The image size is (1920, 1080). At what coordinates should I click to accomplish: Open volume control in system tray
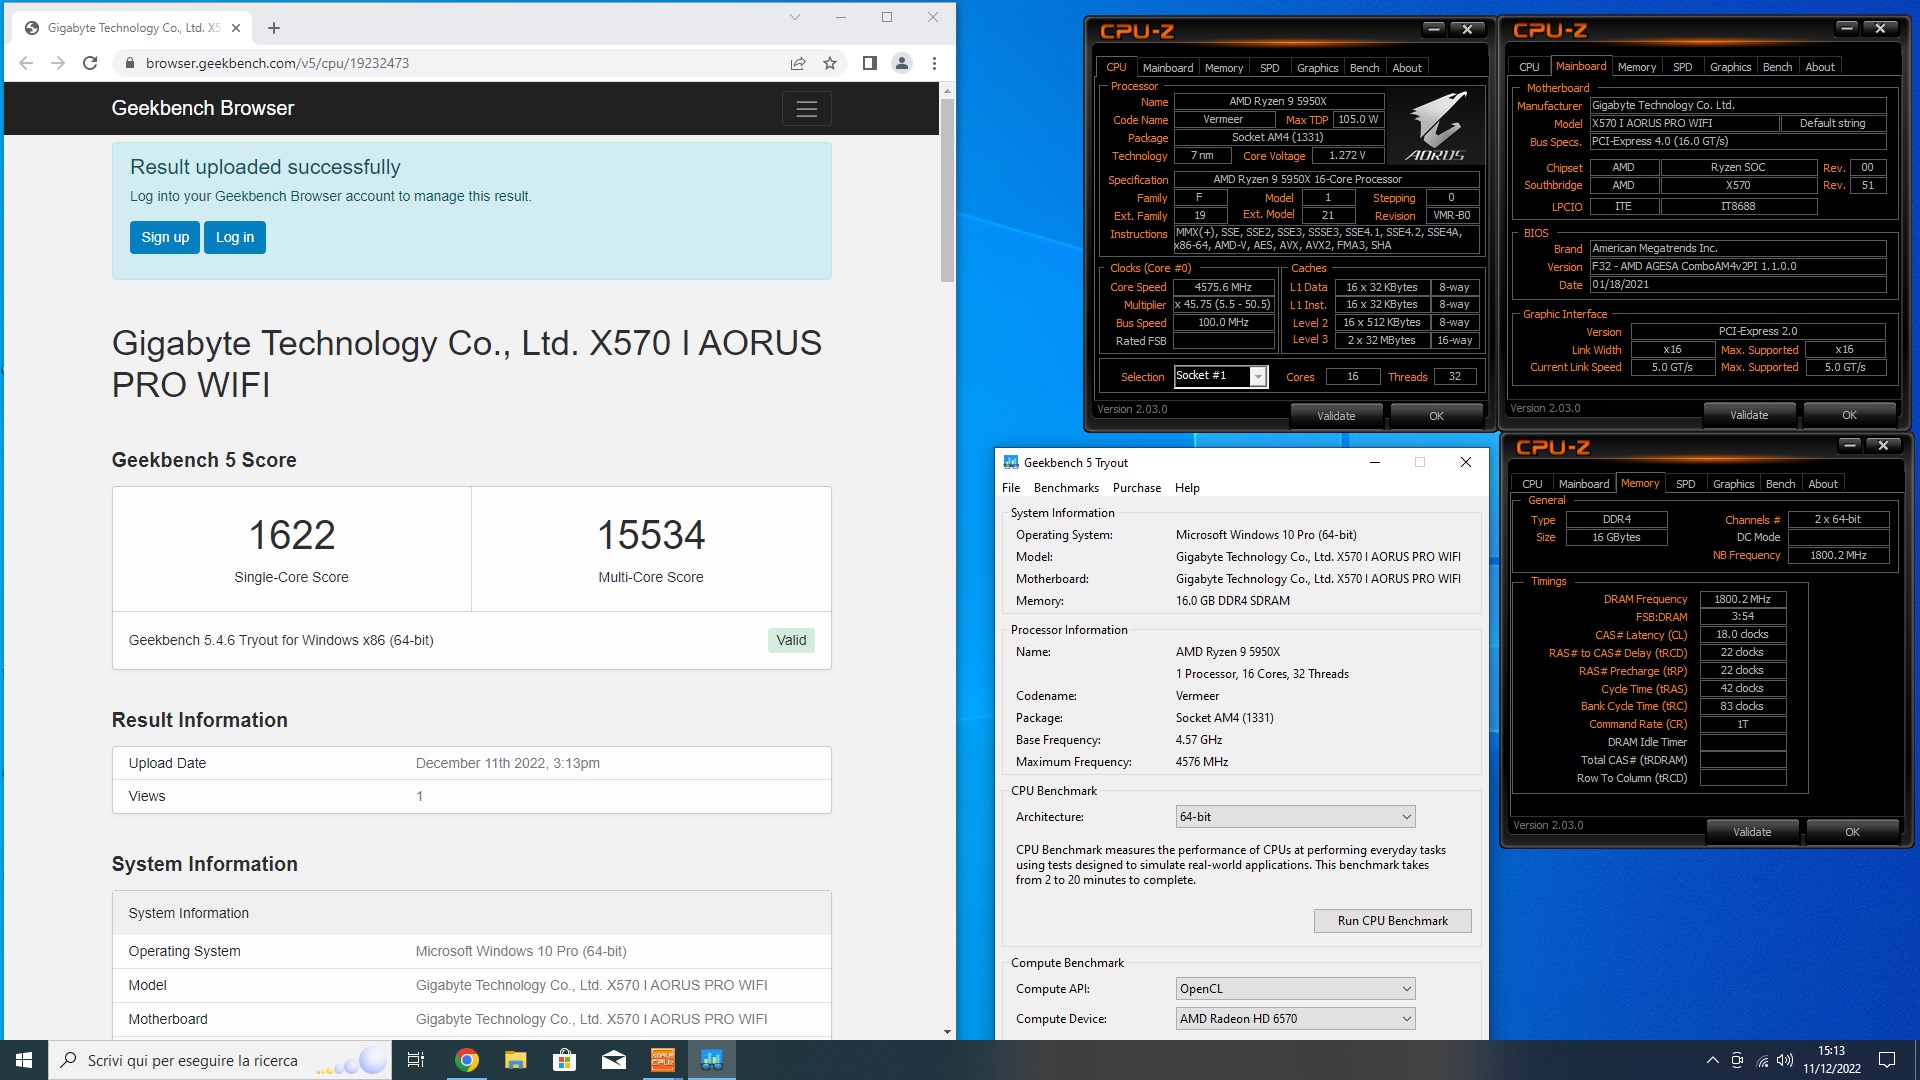point(1785,1060)
